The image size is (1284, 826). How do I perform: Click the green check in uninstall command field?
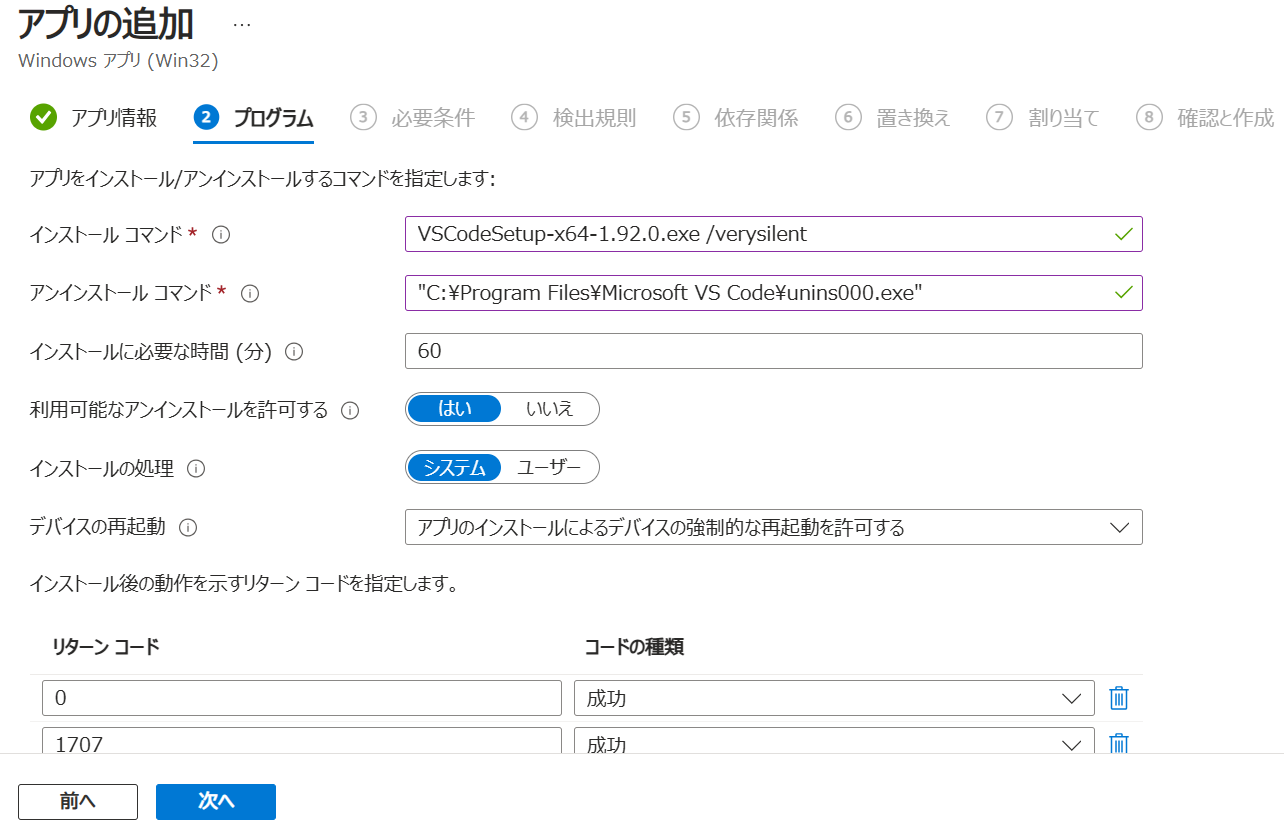click(1123, 293)
